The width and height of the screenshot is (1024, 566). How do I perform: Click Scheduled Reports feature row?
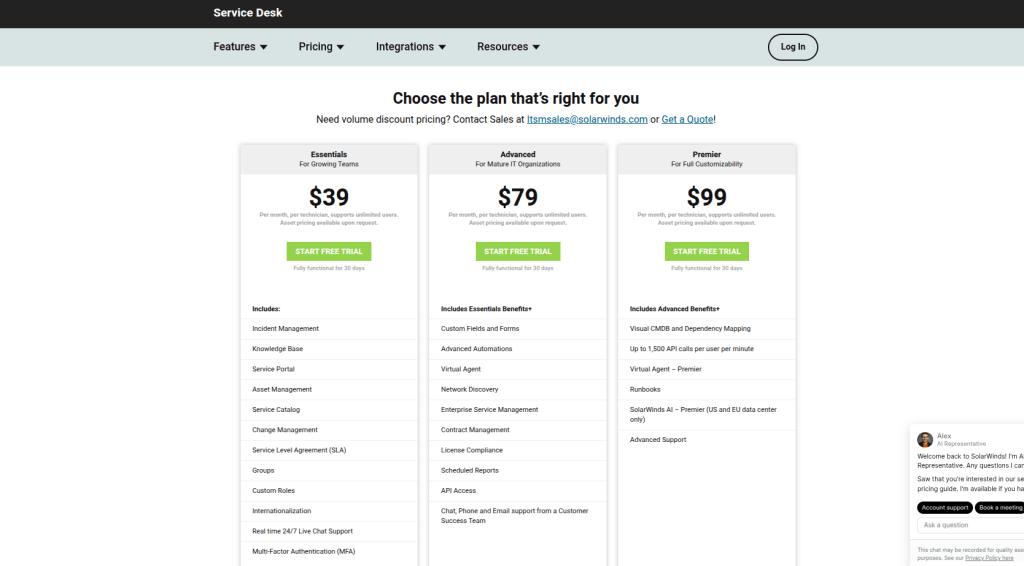(x=517, y=471)
